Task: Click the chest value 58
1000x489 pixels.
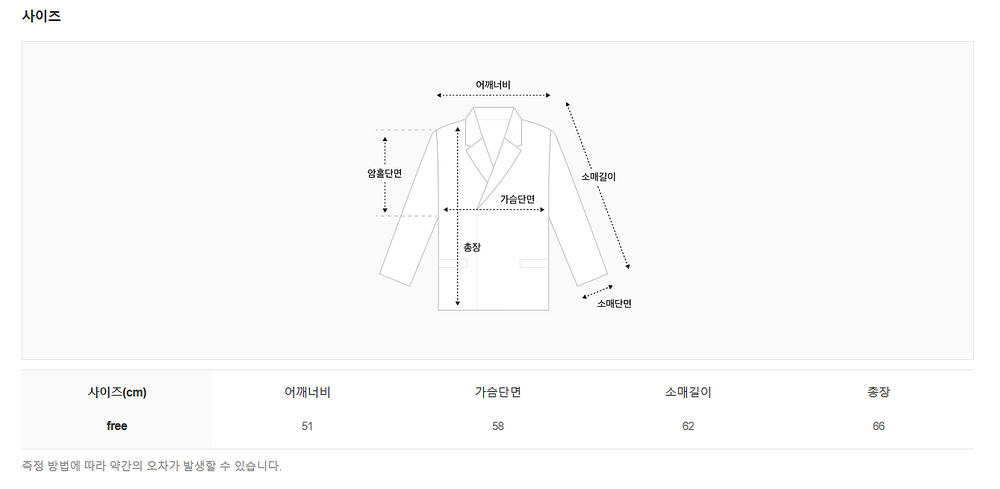Action: coord(497,426)
